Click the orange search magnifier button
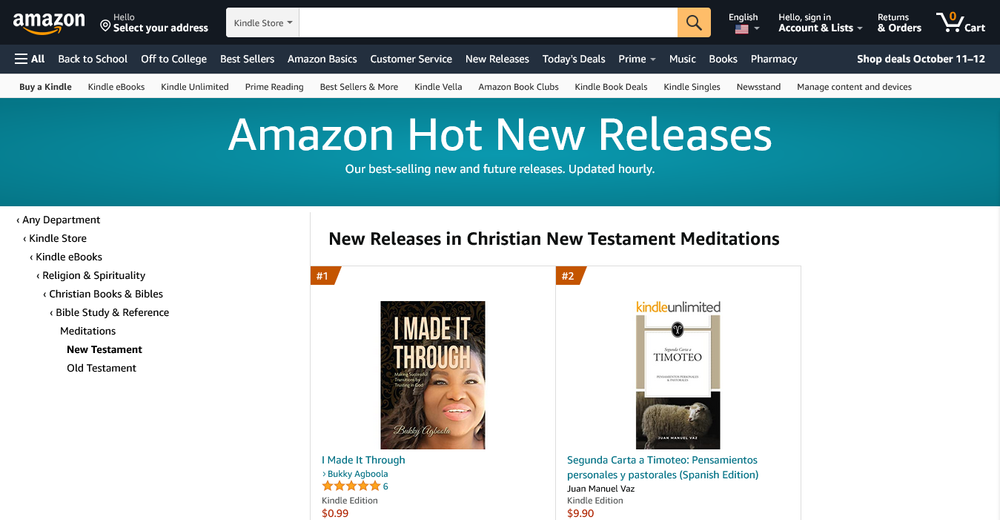This screenshot has width=1000, height=520. click(x=694, y=23)
